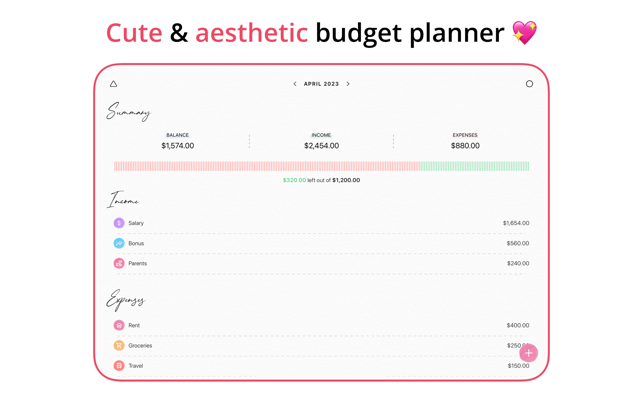Click the $320.00 left out of text
Viewport: 643px width, 402px height.
[307, 180]
